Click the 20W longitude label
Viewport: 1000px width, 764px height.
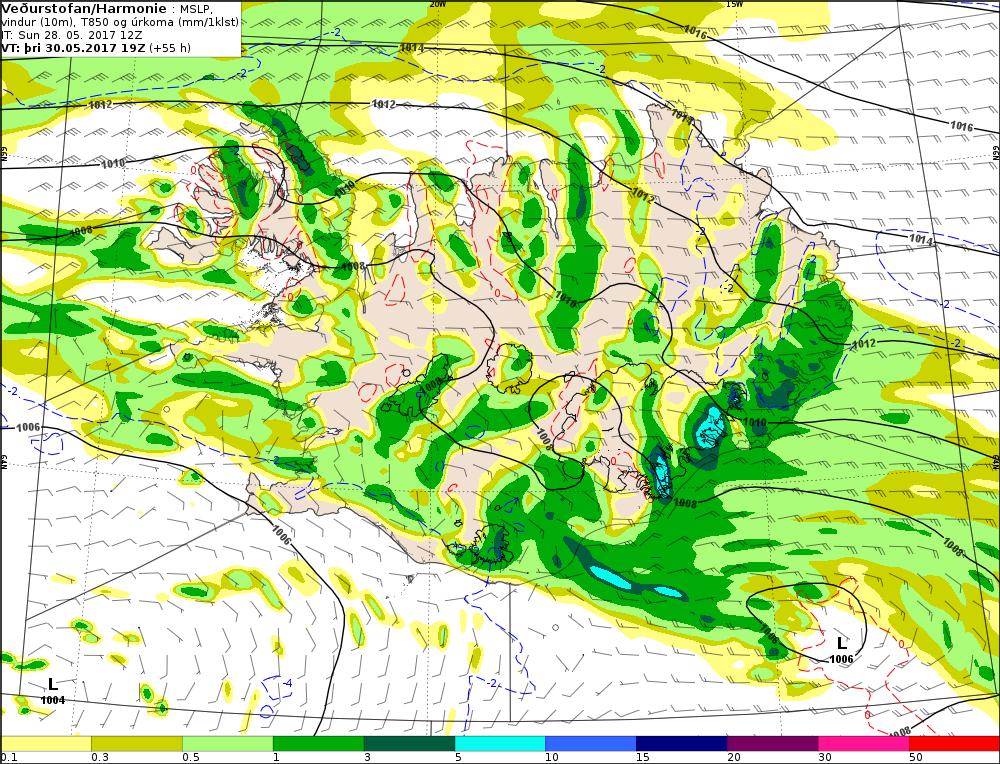tap(437, 4)
